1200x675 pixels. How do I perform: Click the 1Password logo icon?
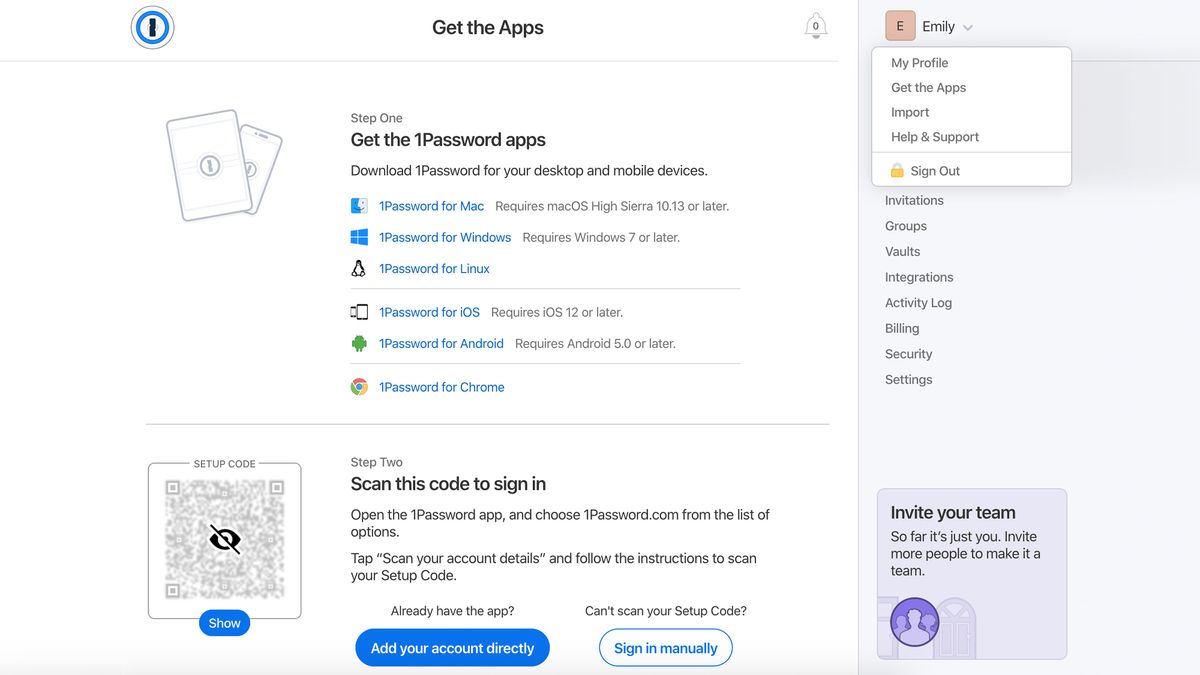point(152,28)
